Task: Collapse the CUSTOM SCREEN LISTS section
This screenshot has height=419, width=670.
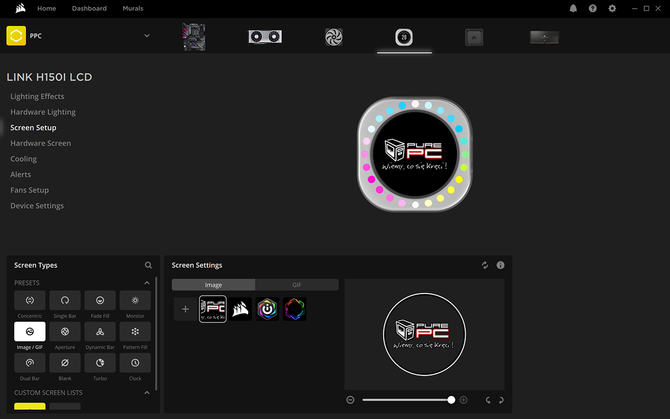Action: [147, 393]
